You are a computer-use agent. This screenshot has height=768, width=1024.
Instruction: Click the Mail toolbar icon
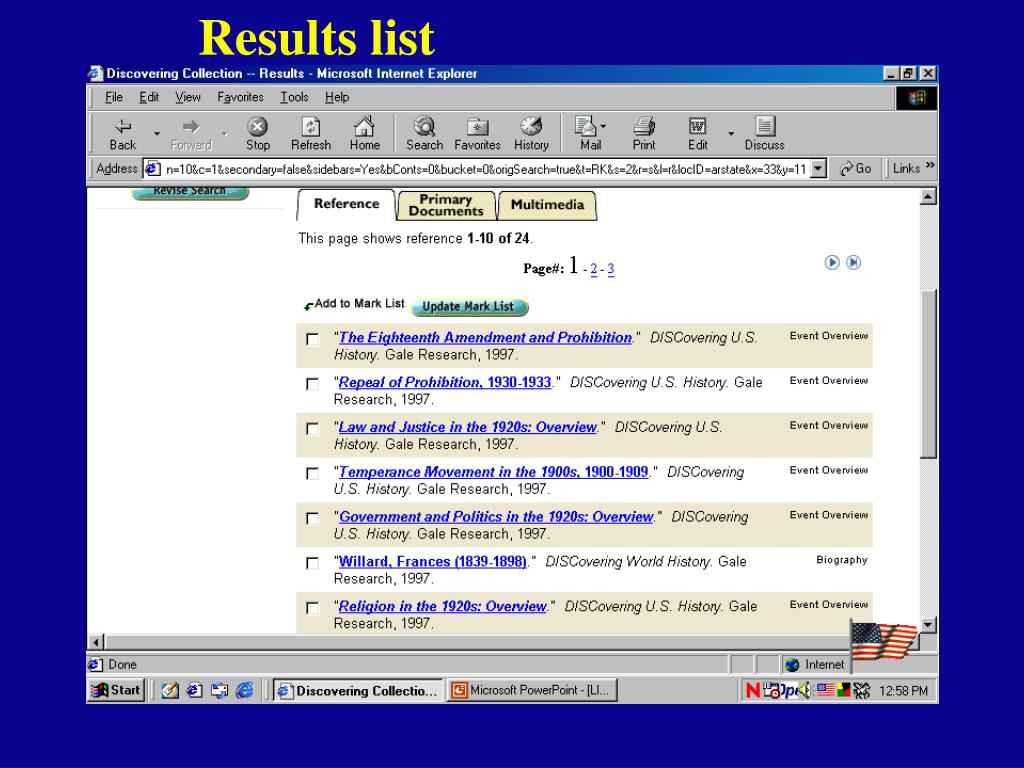[589, 134]
